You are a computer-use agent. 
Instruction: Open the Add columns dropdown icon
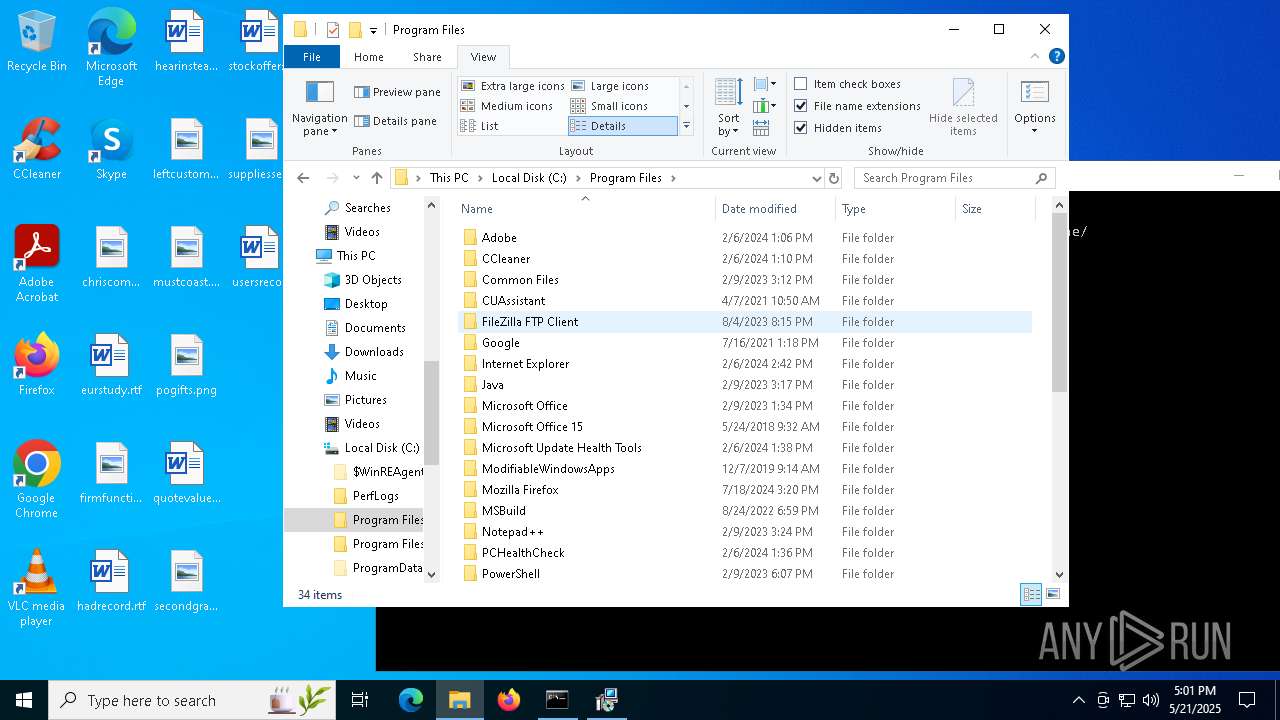click(x=765, y=106)
